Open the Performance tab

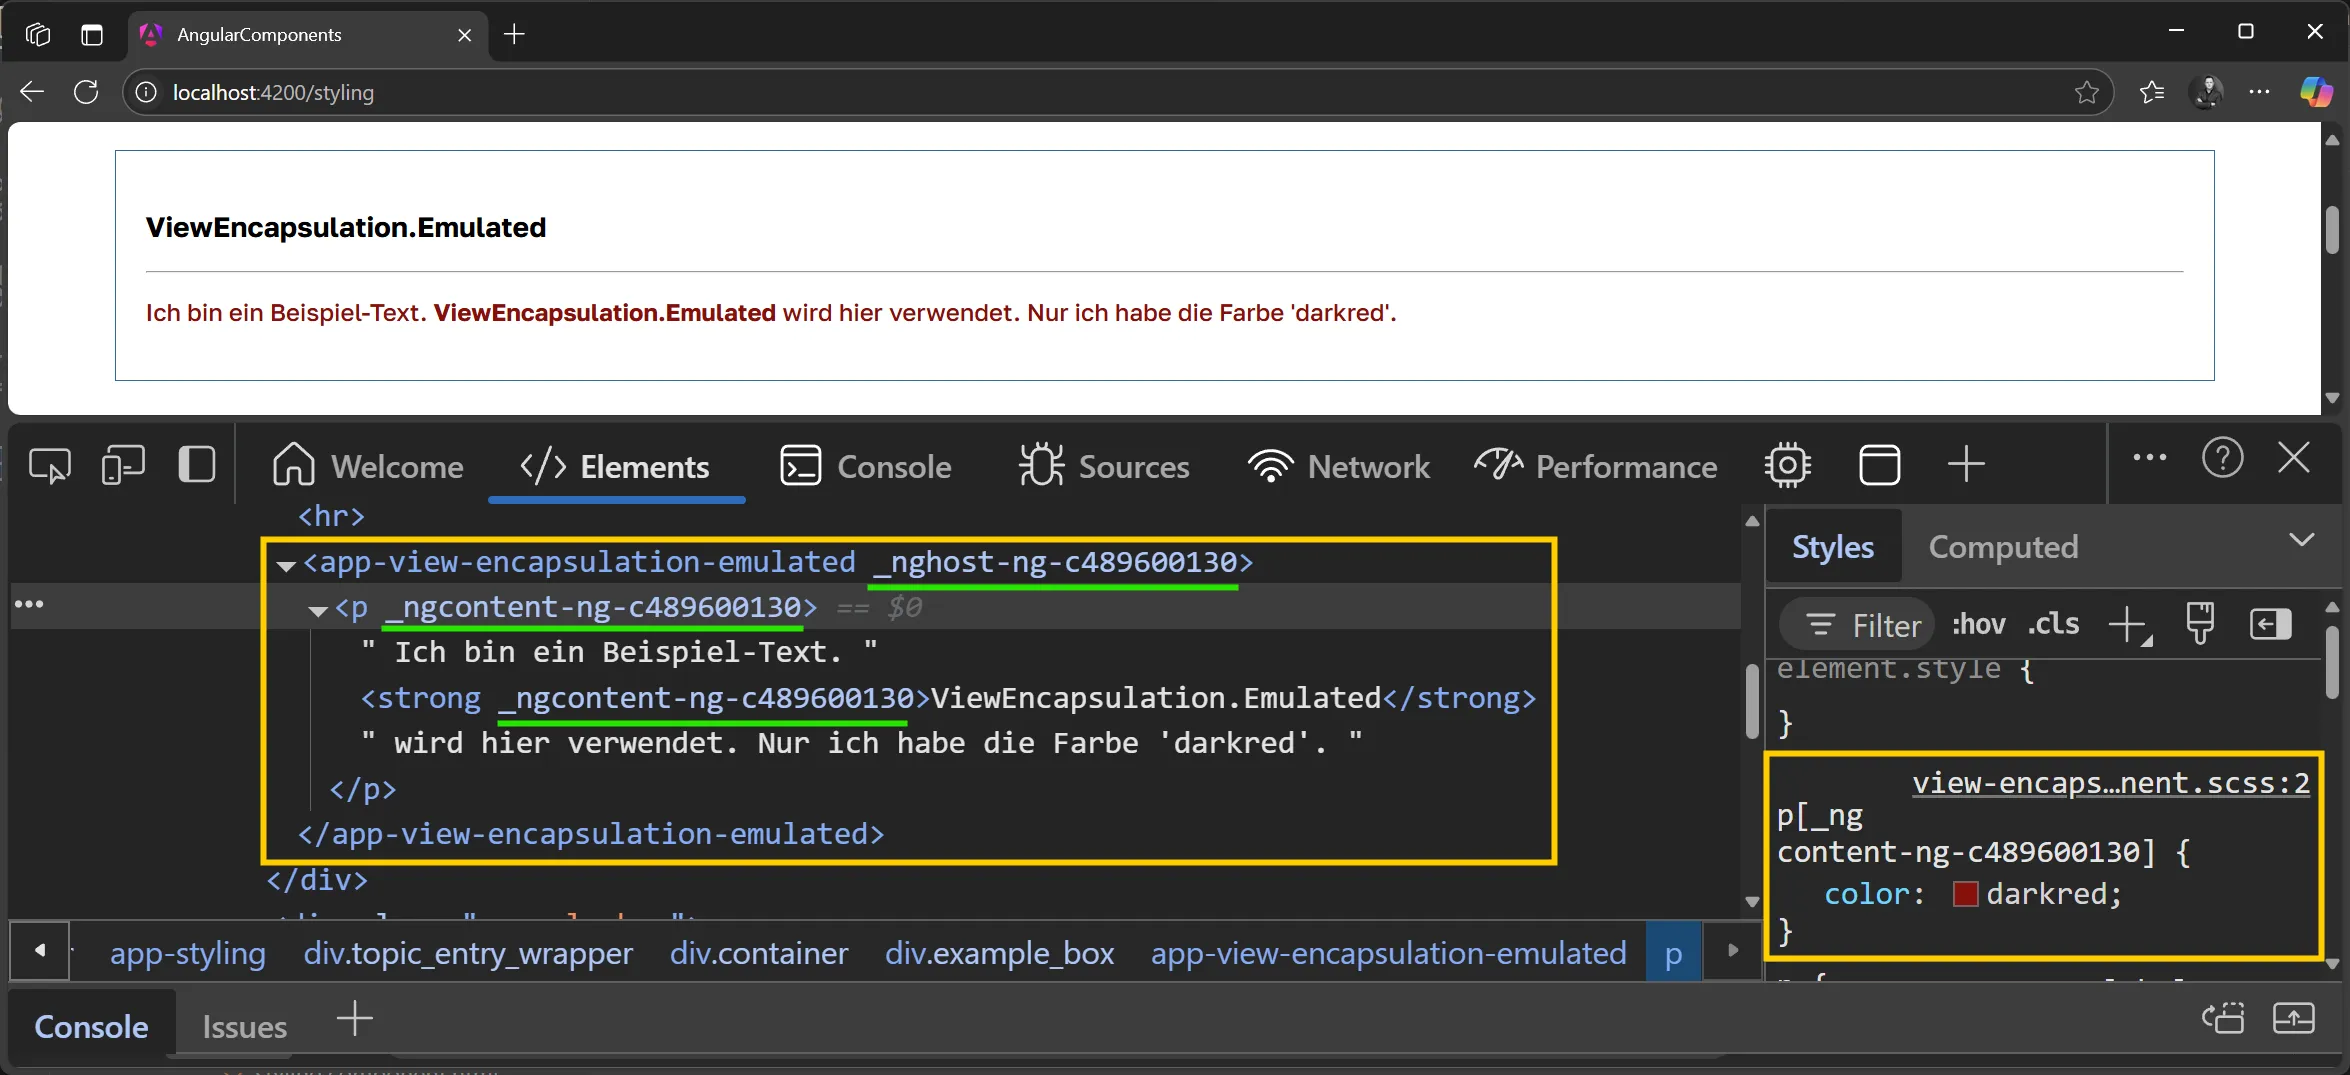(1596, 466)
